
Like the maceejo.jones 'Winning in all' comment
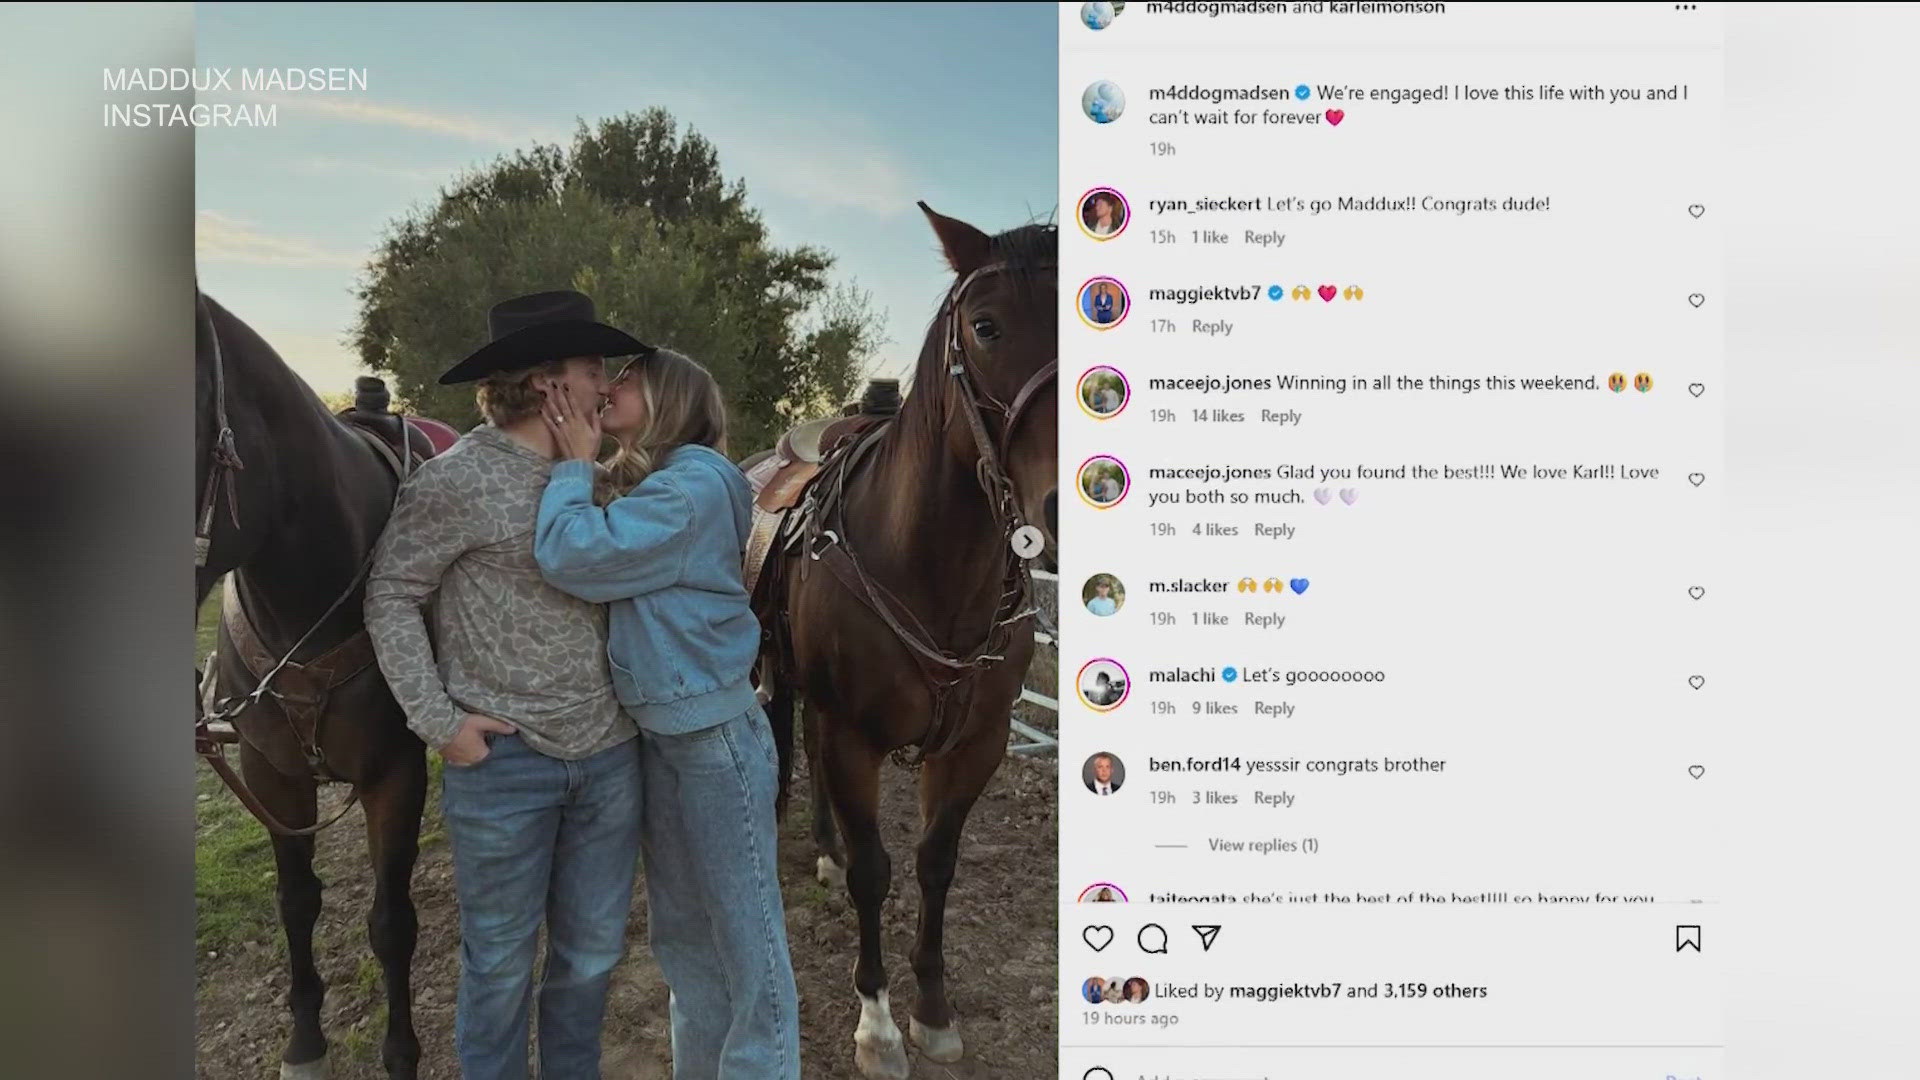[1696, 390]
